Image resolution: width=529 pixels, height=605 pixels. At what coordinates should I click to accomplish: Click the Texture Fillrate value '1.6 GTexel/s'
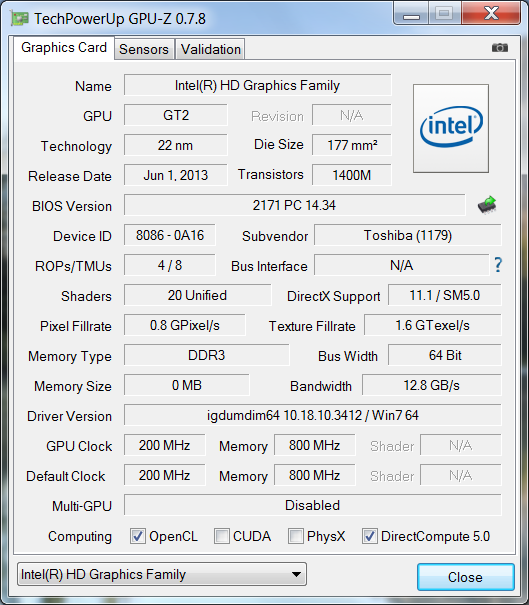(433, 326)
